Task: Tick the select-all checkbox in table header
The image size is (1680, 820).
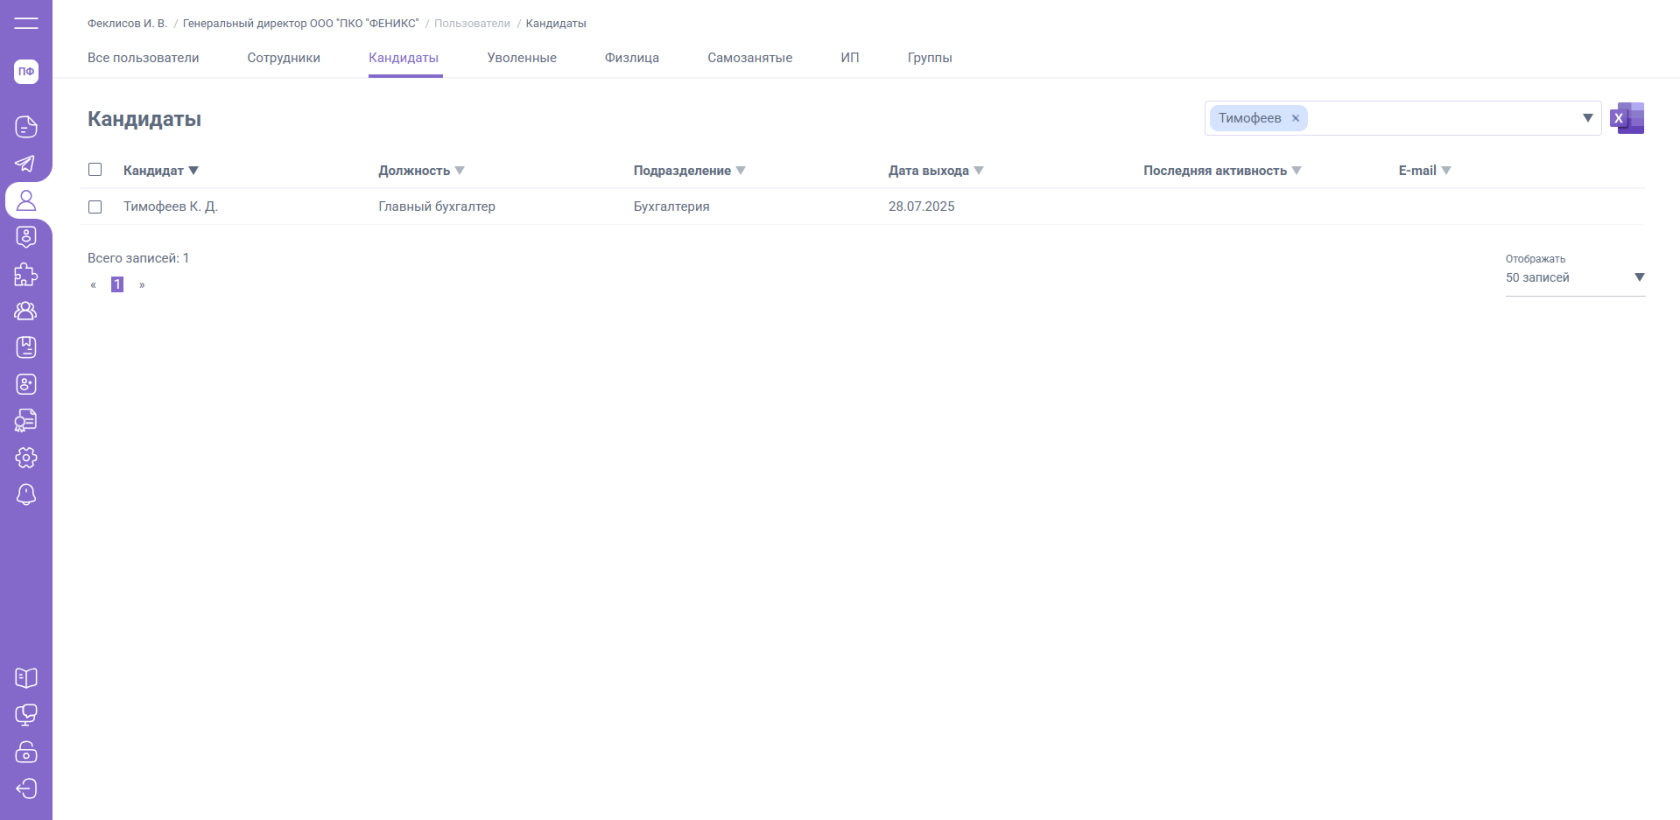Action: (x=95, y=170)
